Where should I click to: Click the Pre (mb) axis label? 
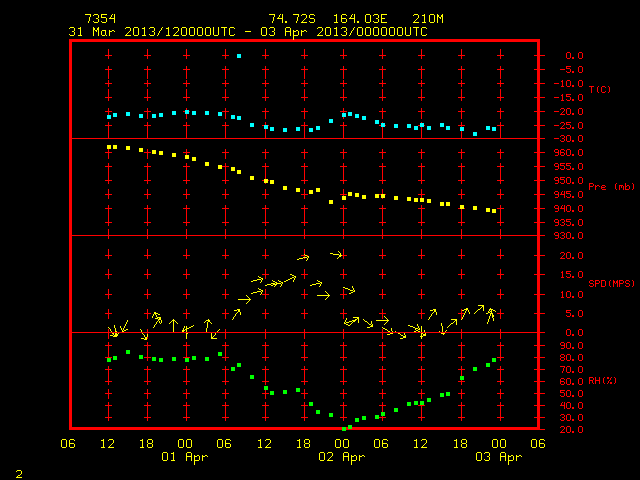pyautogui.click(x=611, y=187)
